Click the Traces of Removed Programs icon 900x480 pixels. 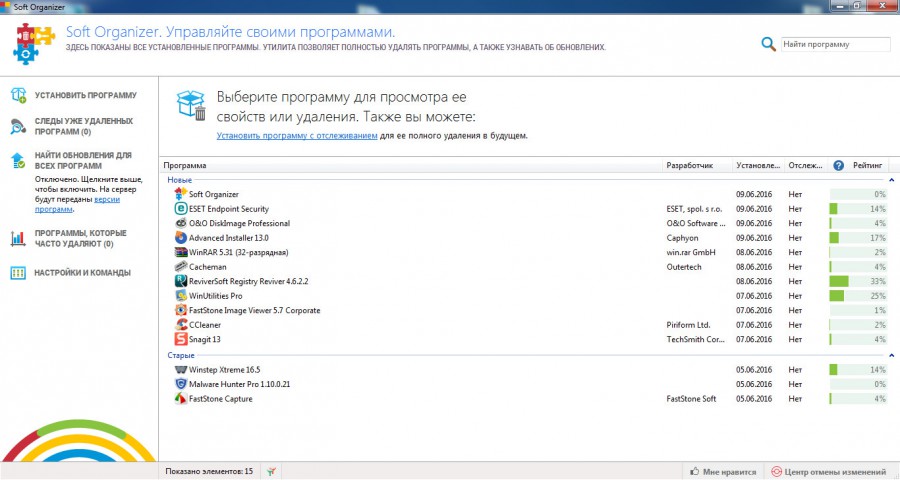(x=18, y=126)
